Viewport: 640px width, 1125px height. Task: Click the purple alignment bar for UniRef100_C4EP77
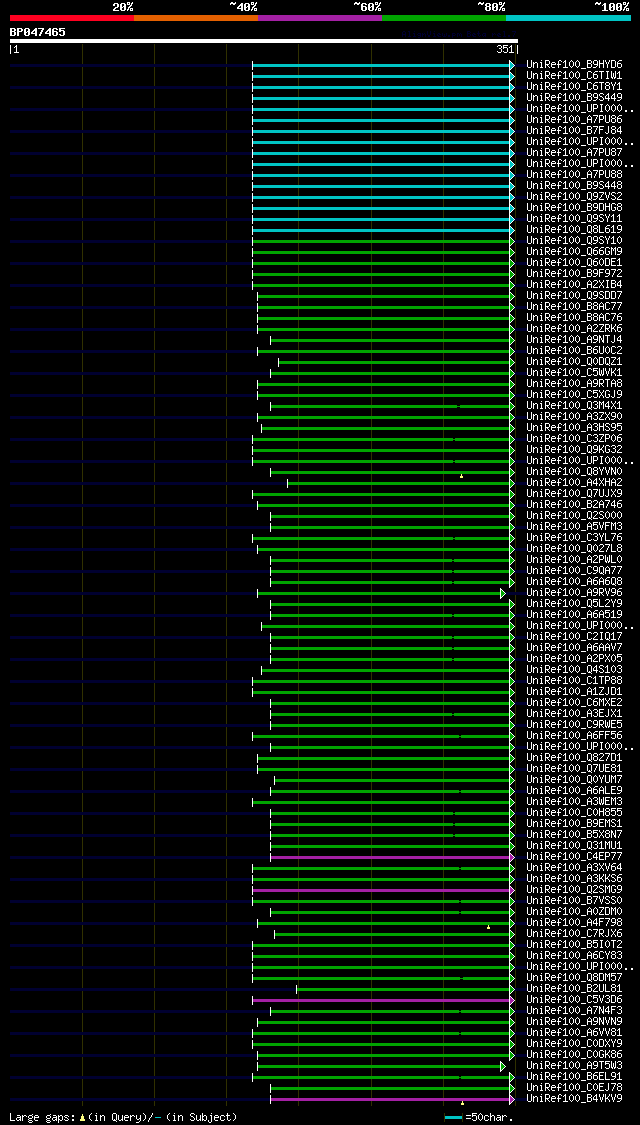coord(392,857)
